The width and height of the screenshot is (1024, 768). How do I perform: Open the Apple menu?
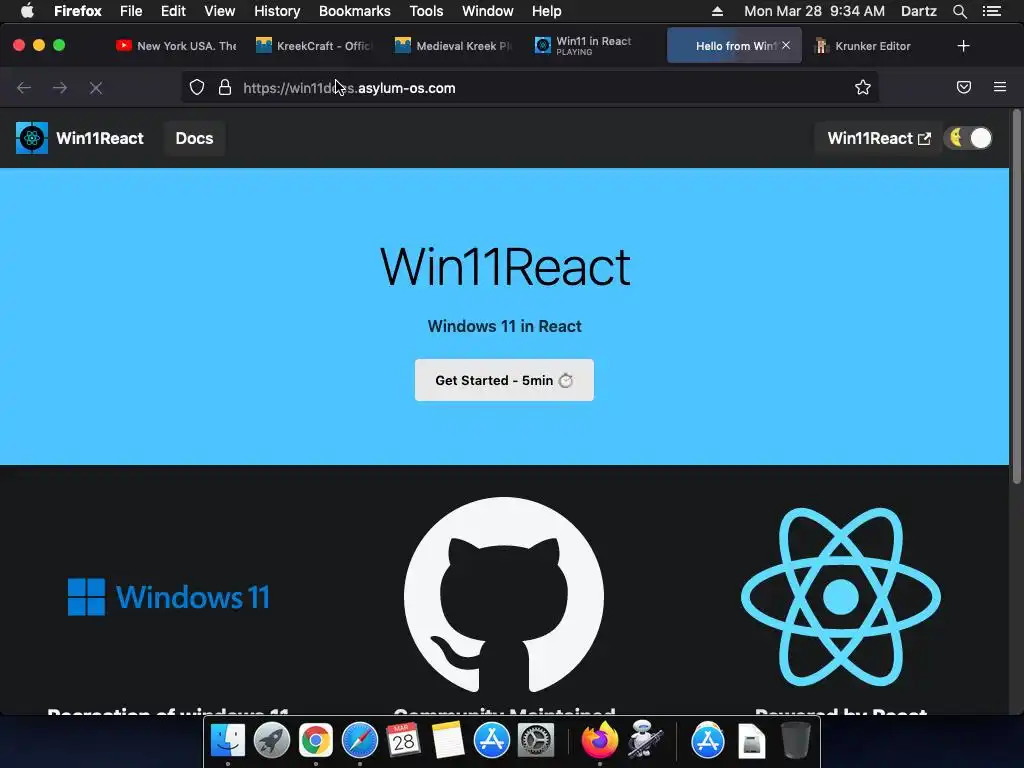27,11
